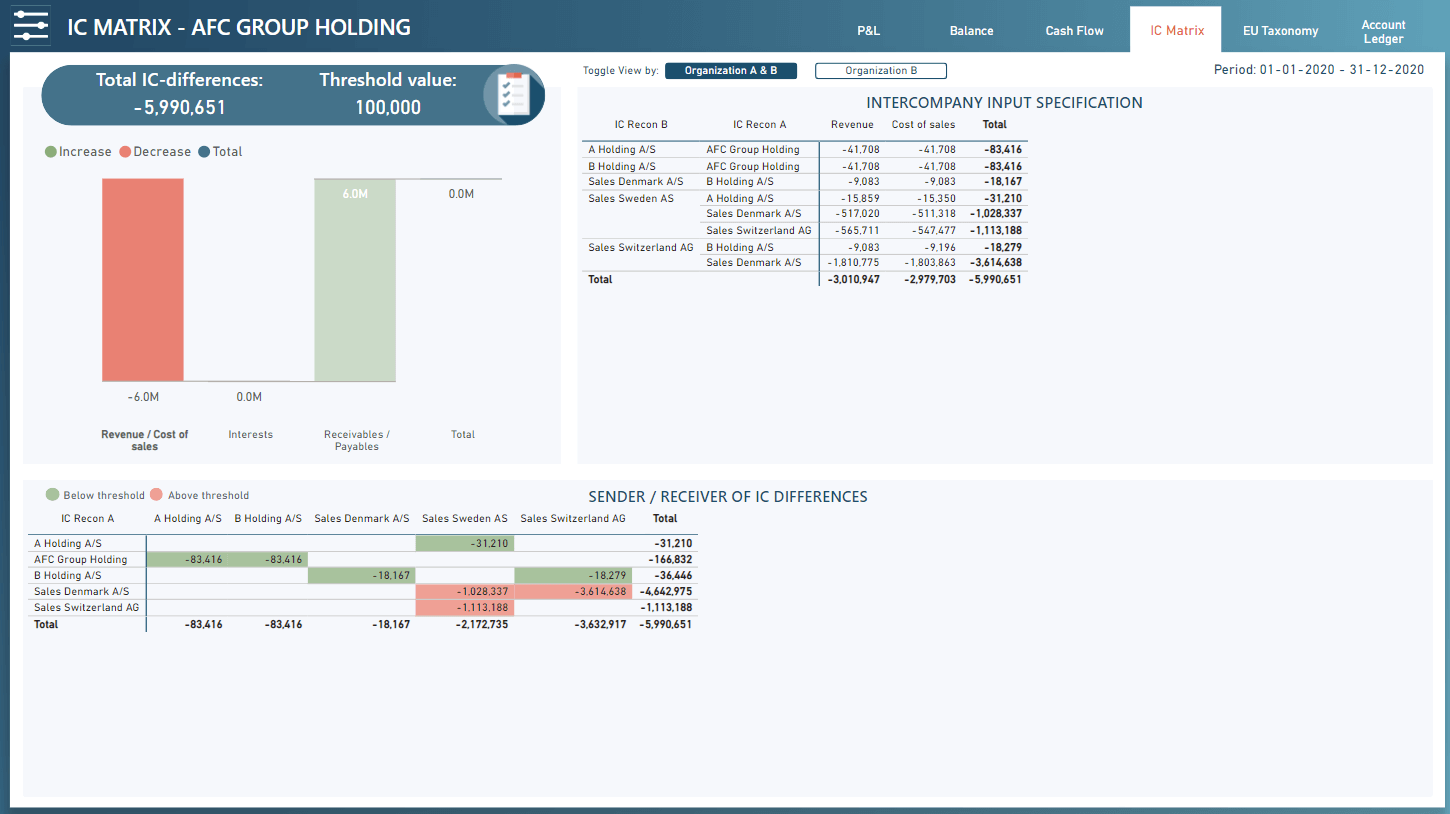This screenshot has width=1450, height=814.
Task: Switch to the P&L tab
Action: point(868,31)
